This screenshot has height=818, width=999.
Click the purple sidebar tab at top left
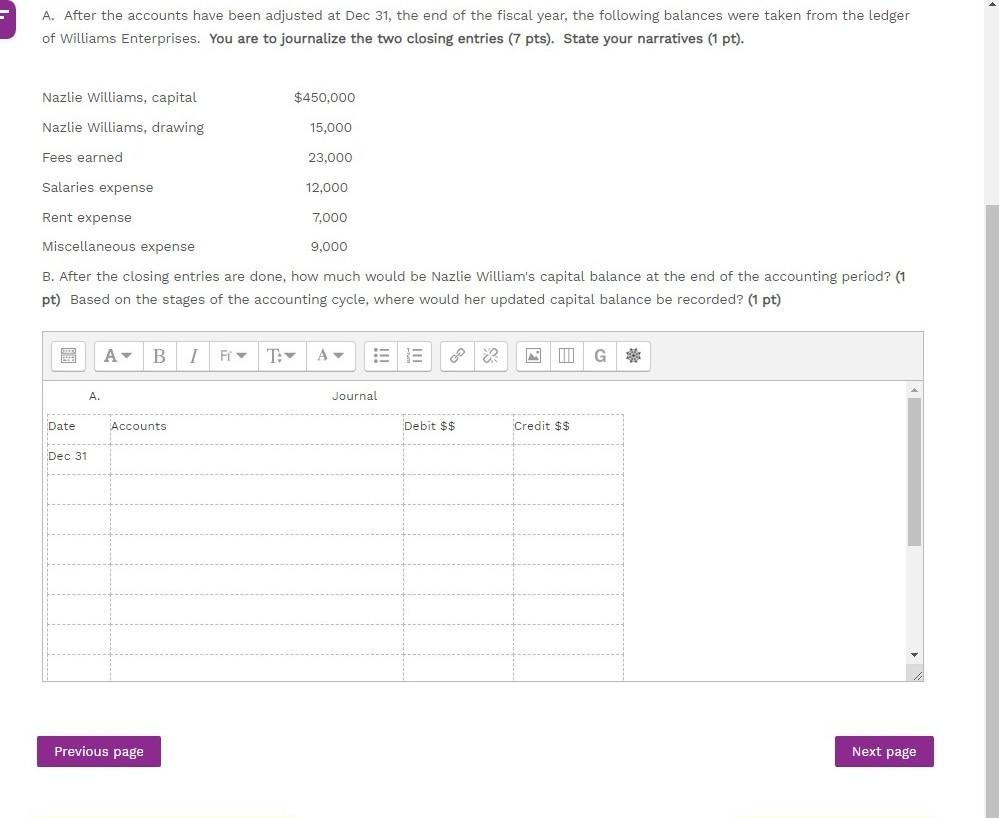point(6,17)
